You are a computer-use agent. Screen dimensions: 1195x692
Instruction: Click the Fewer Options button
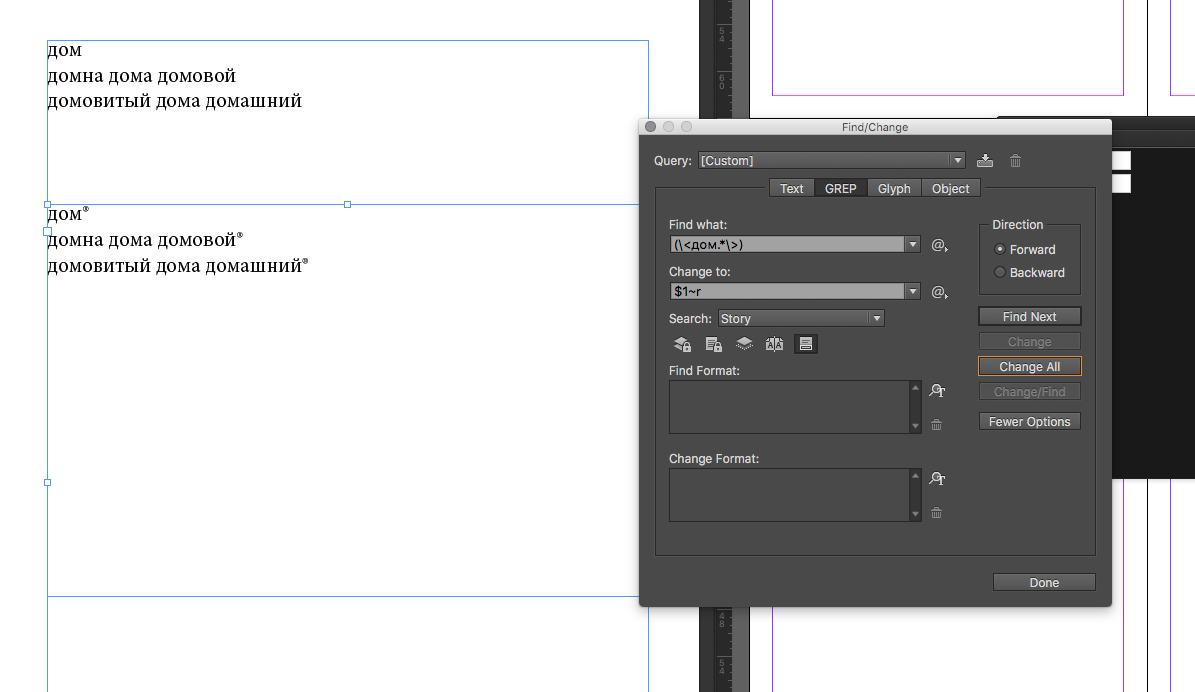click(1030, 421)
